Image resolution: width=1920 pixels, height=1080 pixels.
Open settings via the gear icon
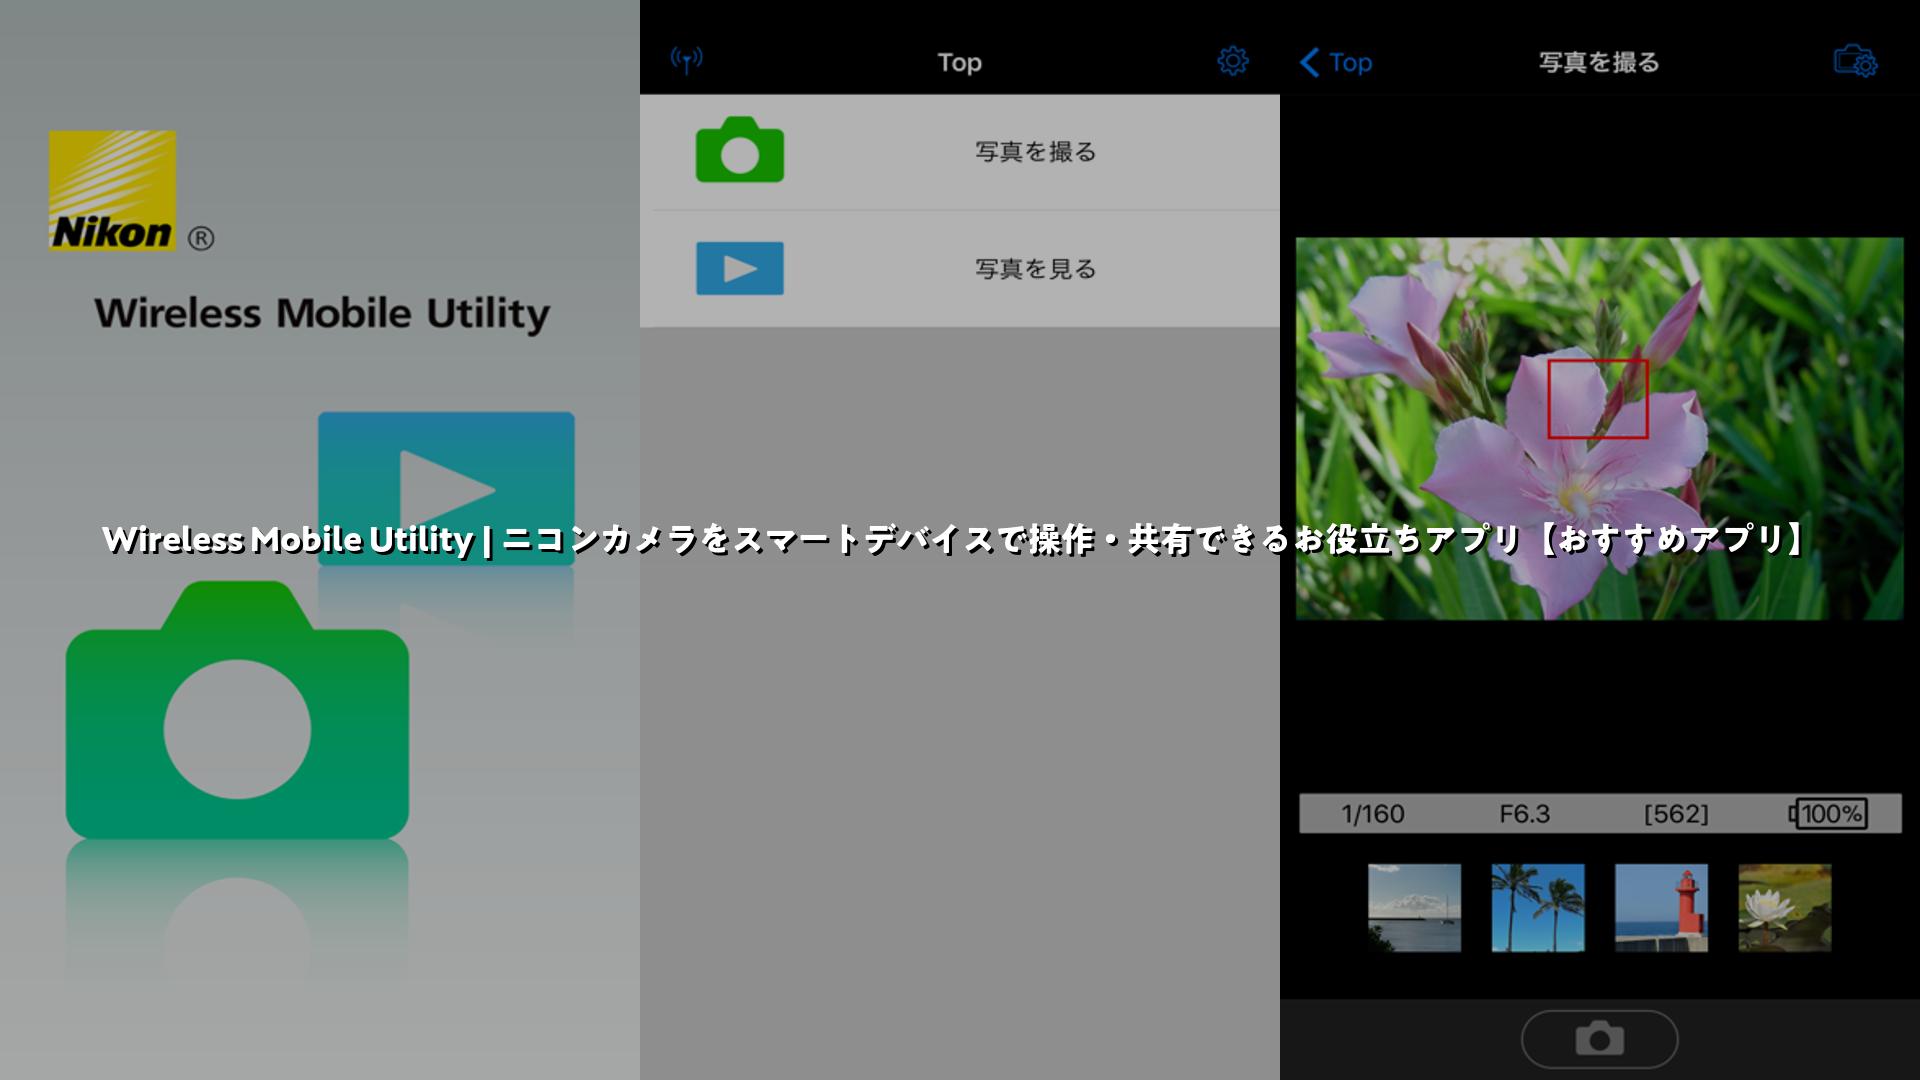click(x=1233, y=61)
